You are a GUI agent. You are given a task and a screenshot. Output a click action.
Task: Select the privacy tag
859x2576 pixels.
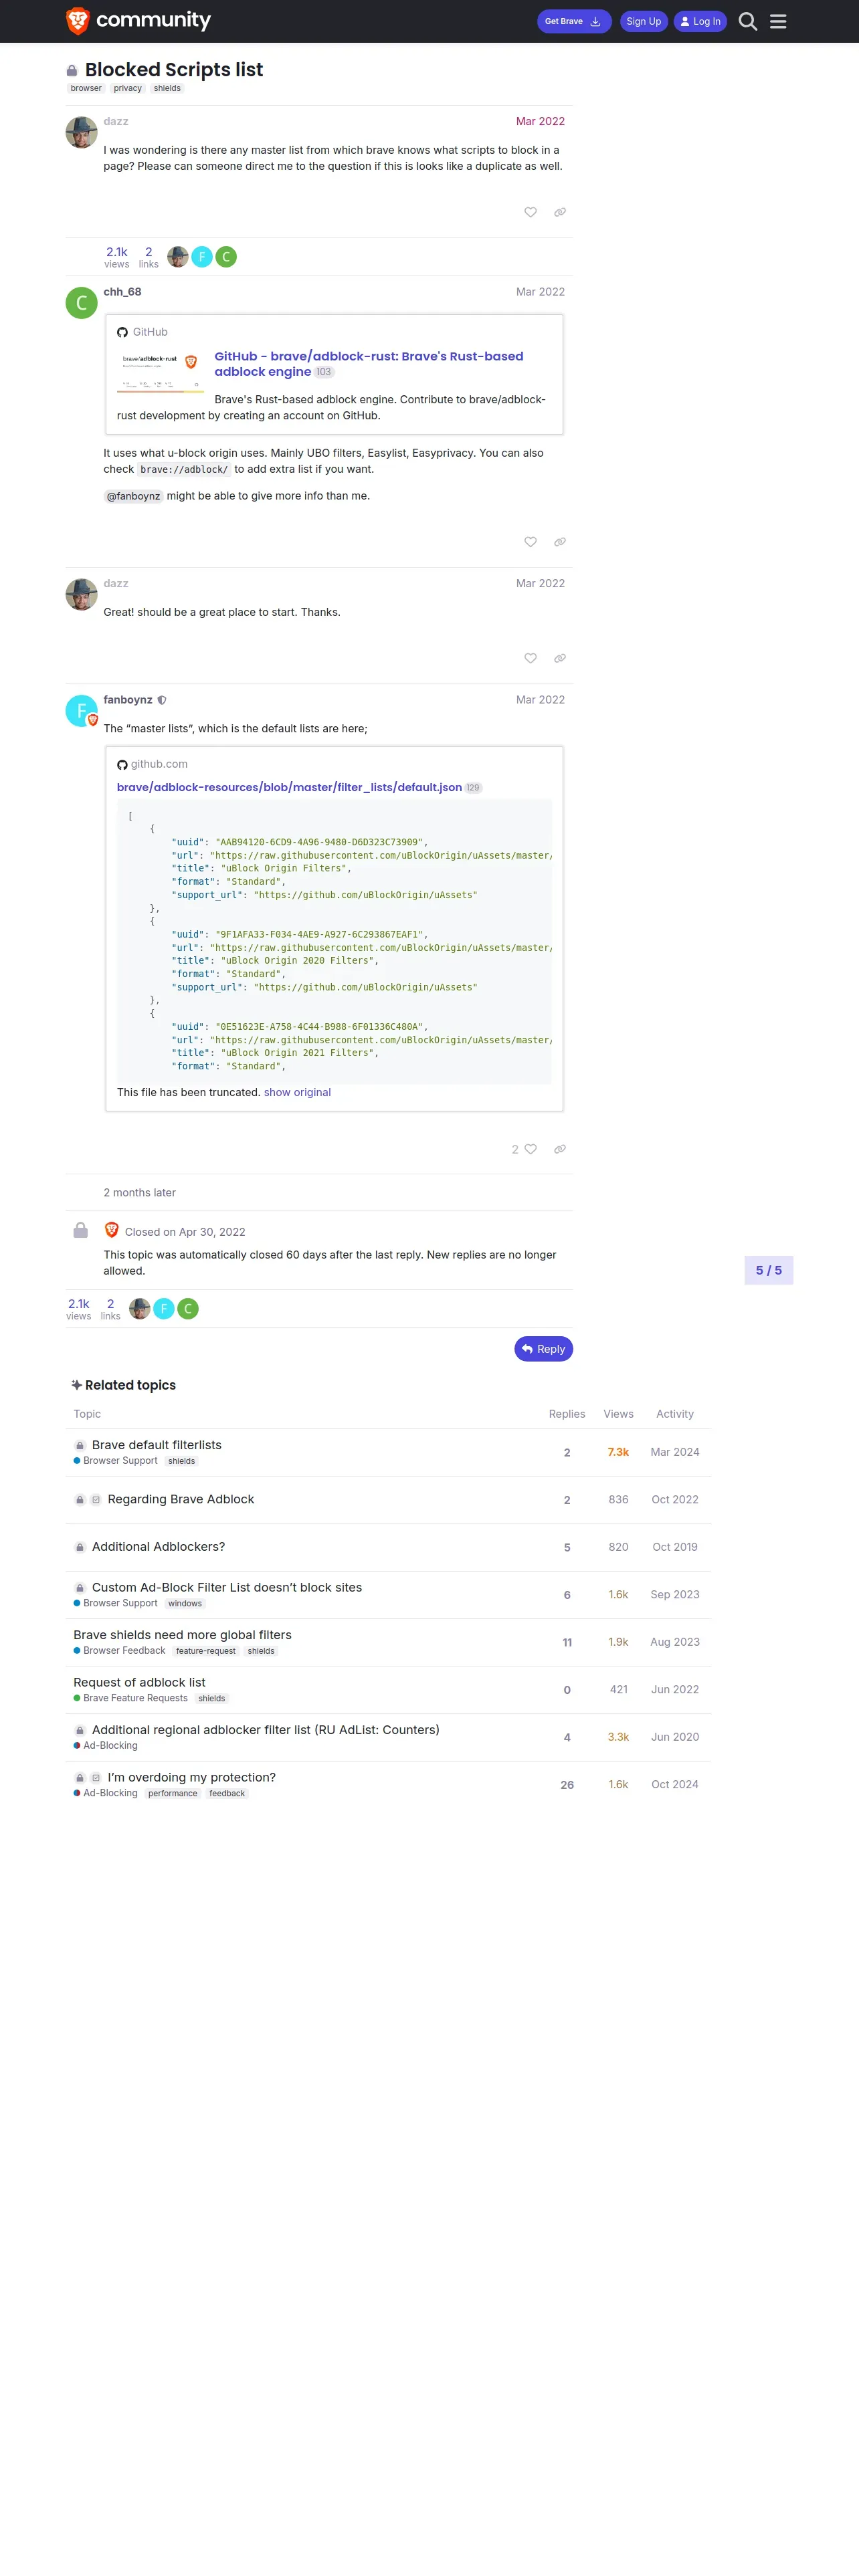128,88
